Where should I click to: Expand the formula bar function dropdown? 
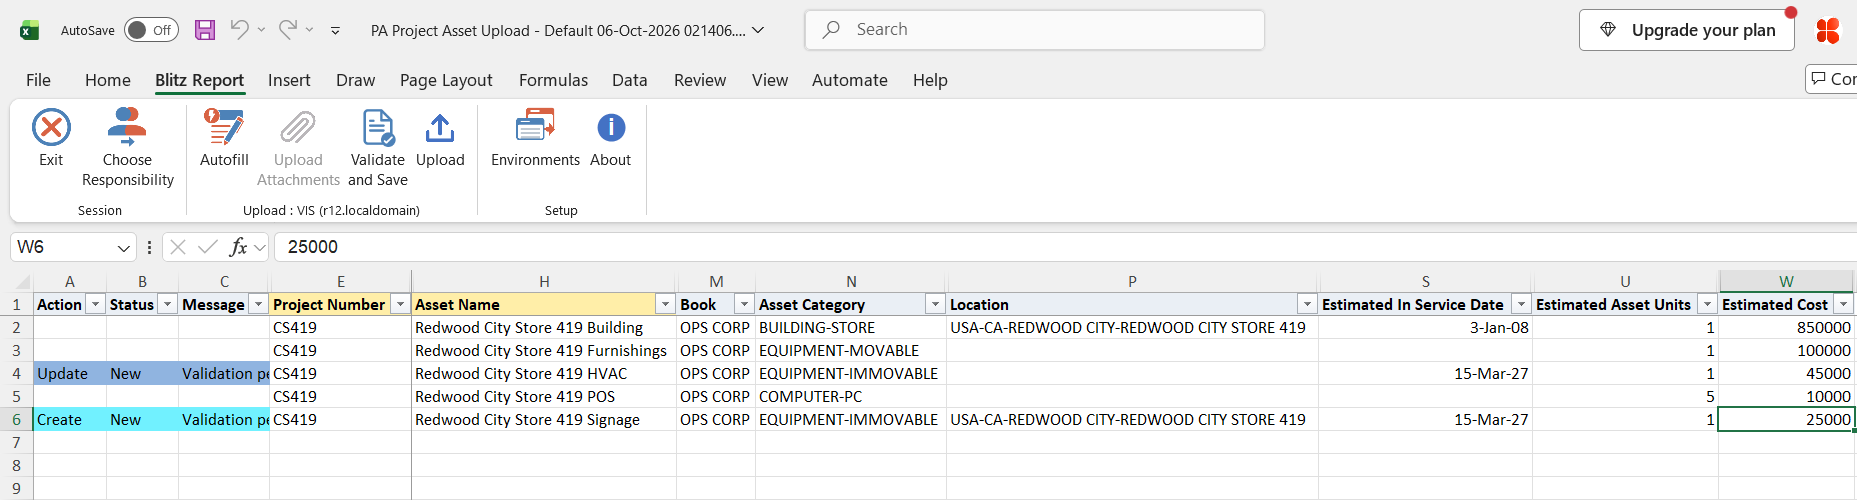260,247
